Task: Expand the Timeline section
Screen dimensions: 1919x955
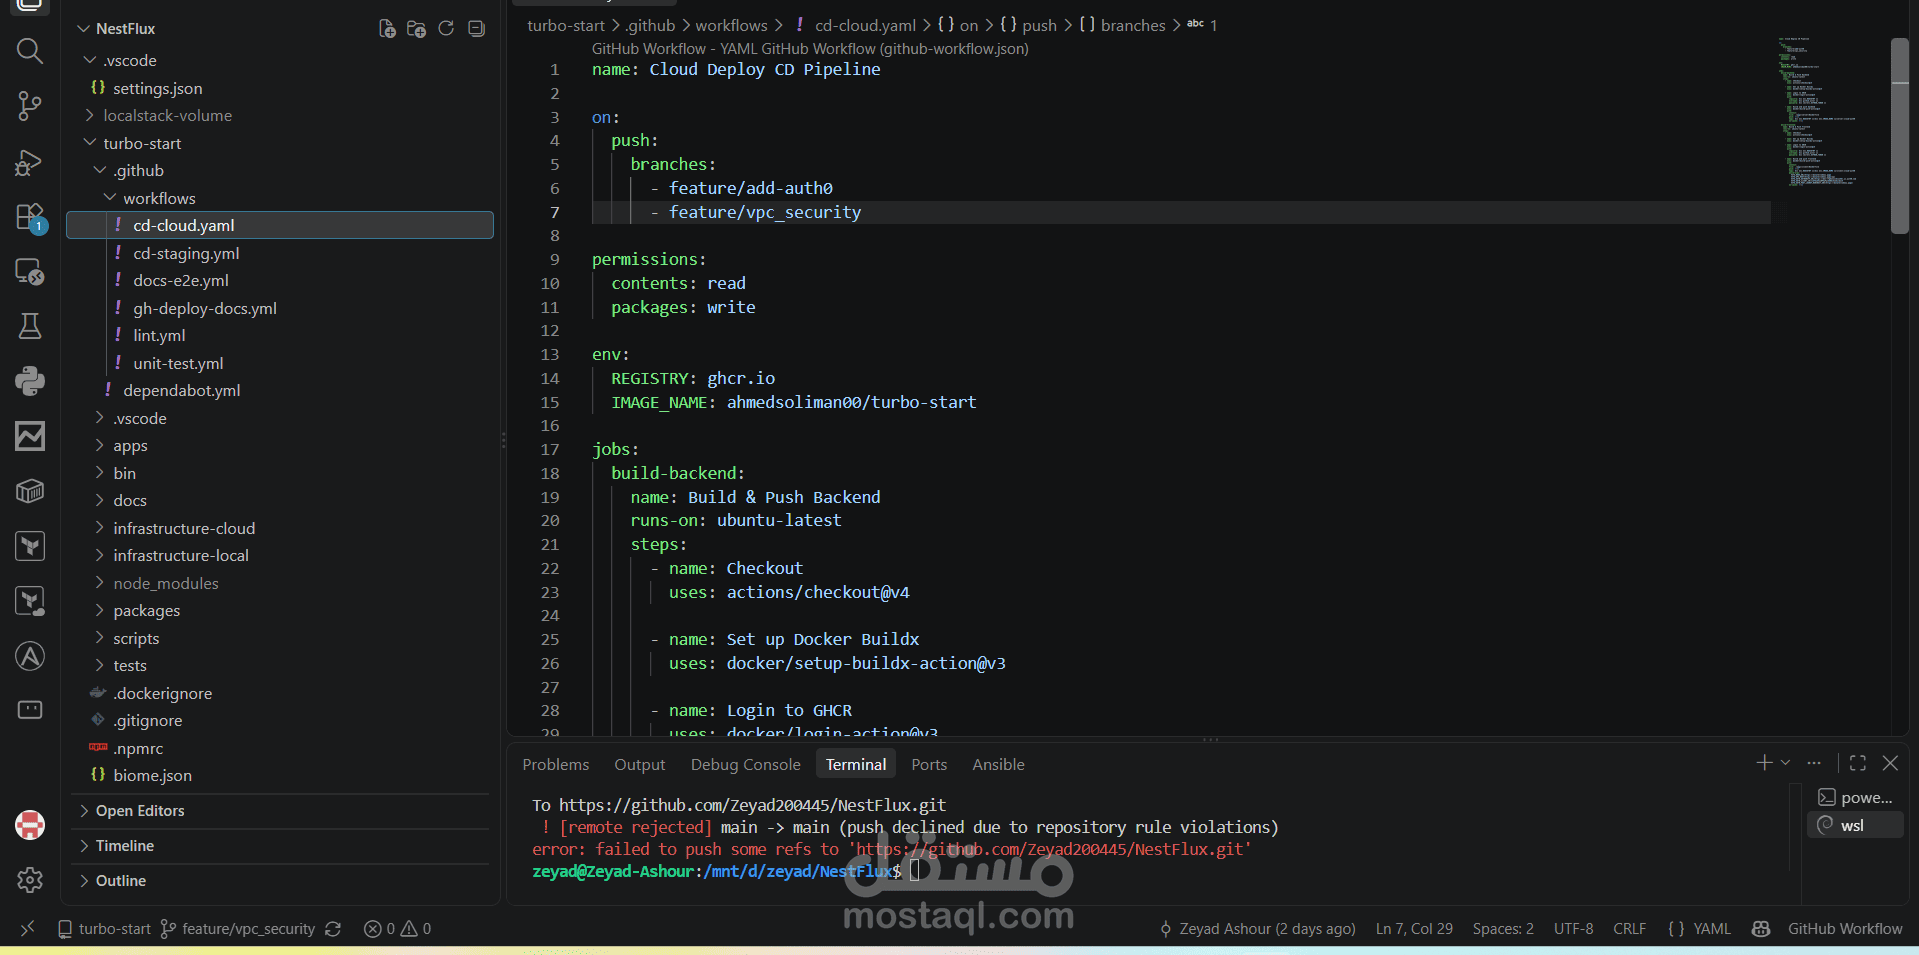Action: coord(280,846)
